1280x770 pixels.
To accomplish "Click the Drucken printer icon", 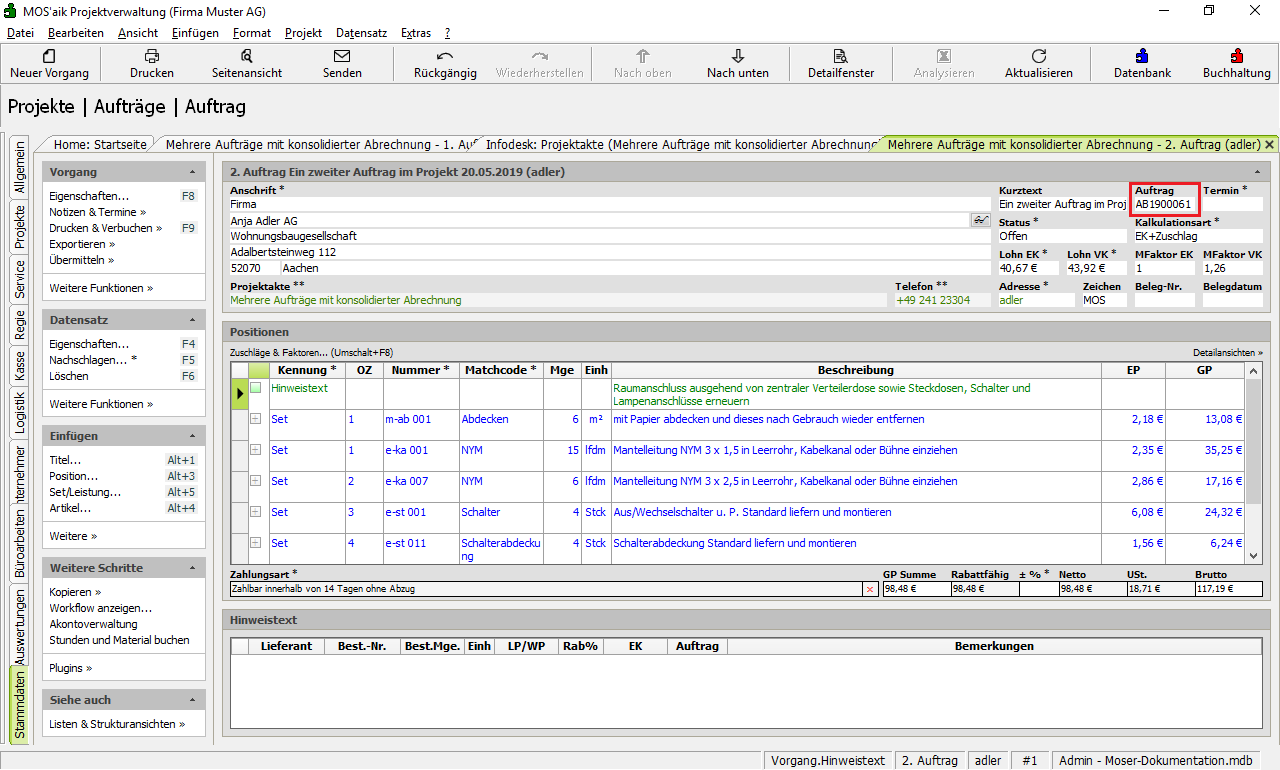I will (x=152, y=56).
